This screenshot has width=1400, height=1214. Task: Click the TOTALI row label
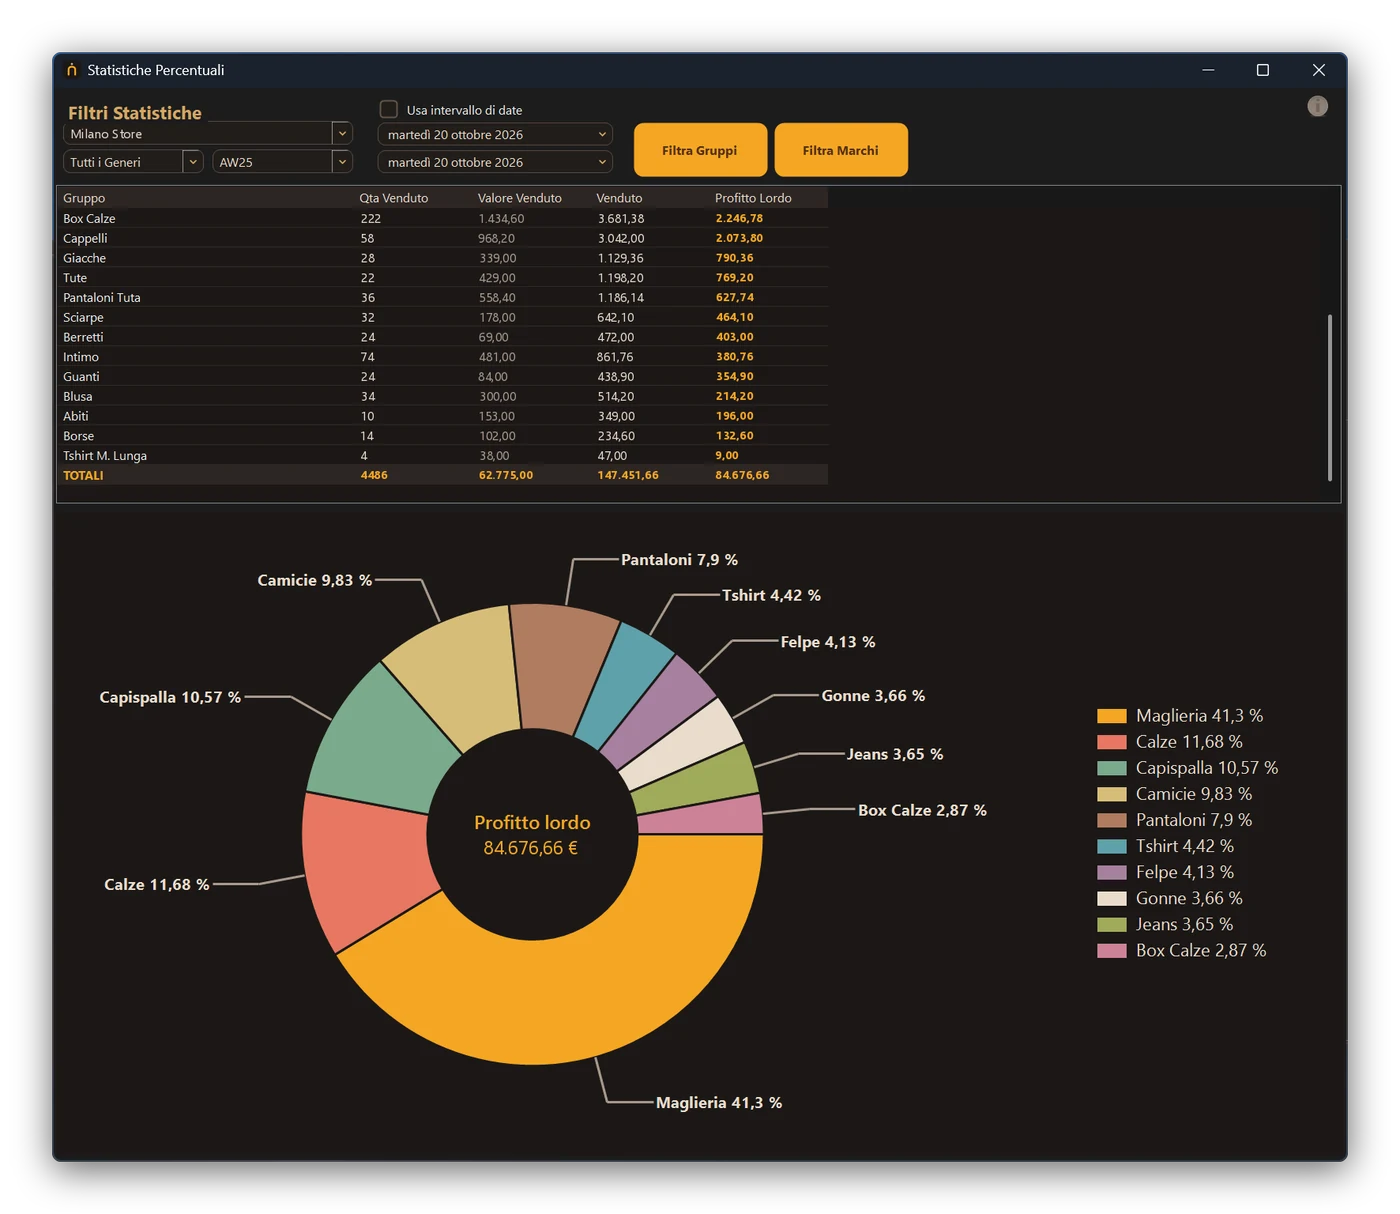click(83, 475)
